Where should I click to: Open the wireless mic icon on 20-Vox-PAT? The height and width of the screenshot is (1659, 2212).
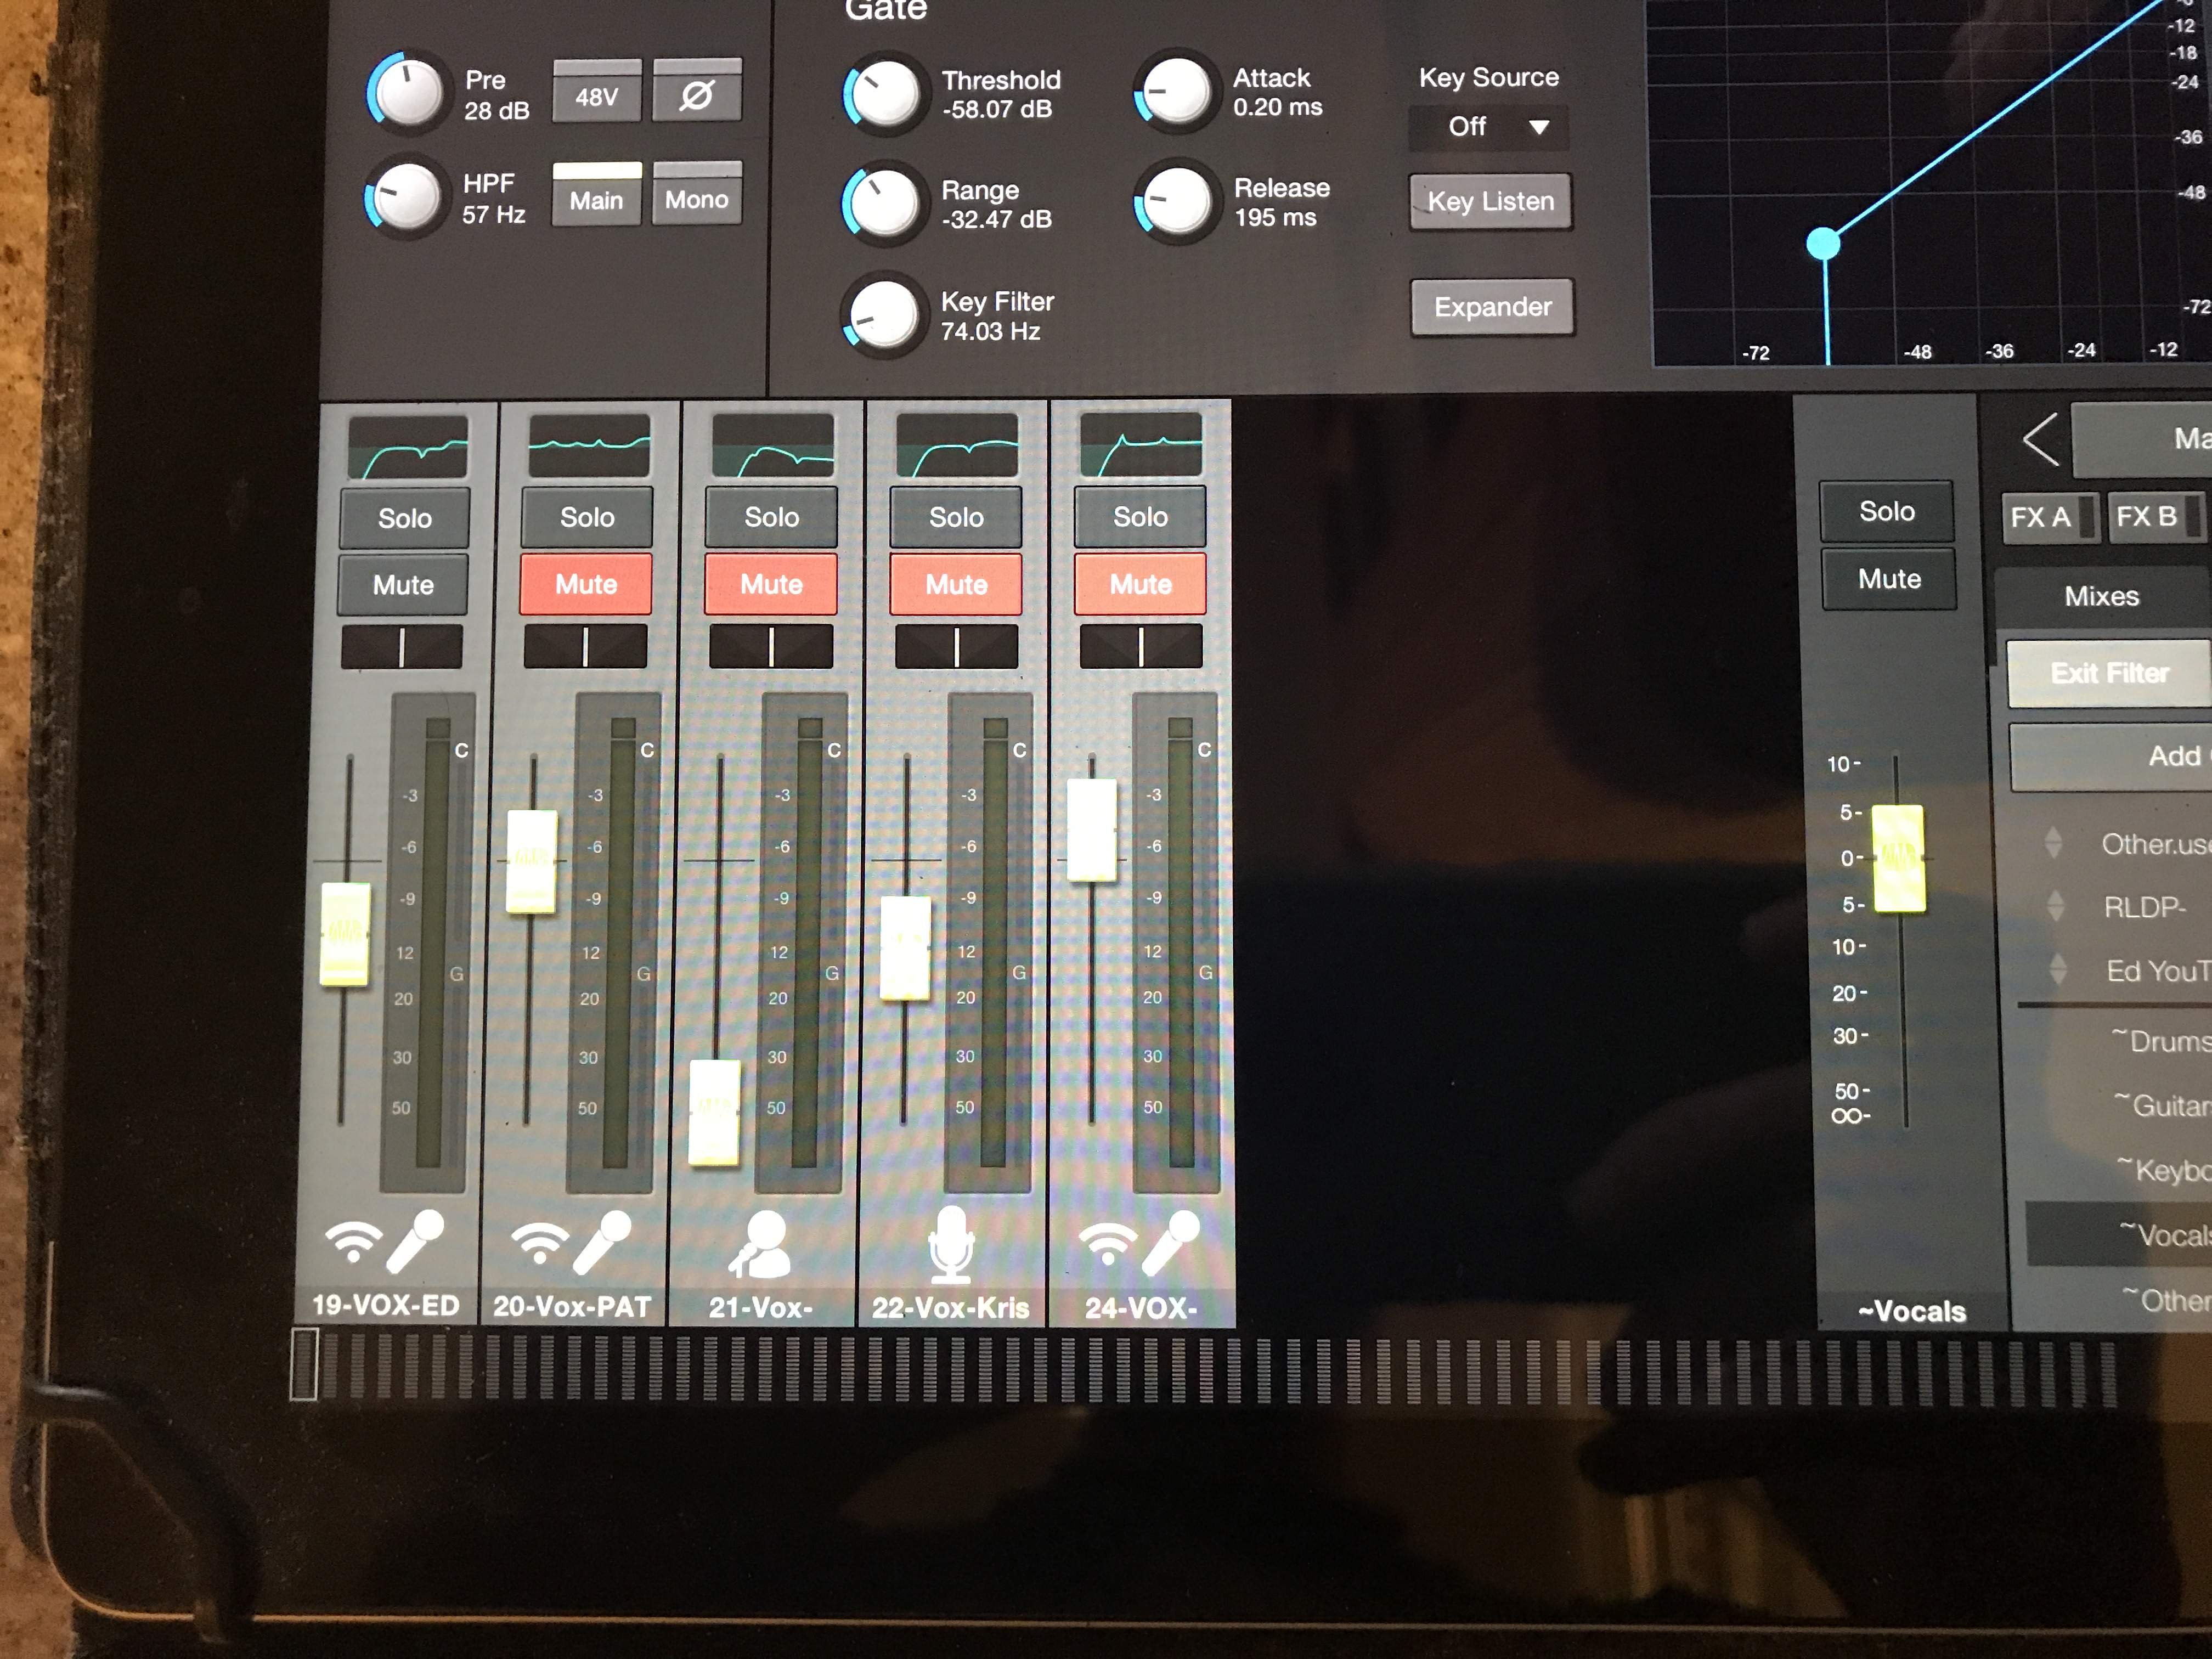pos(571,1243)
